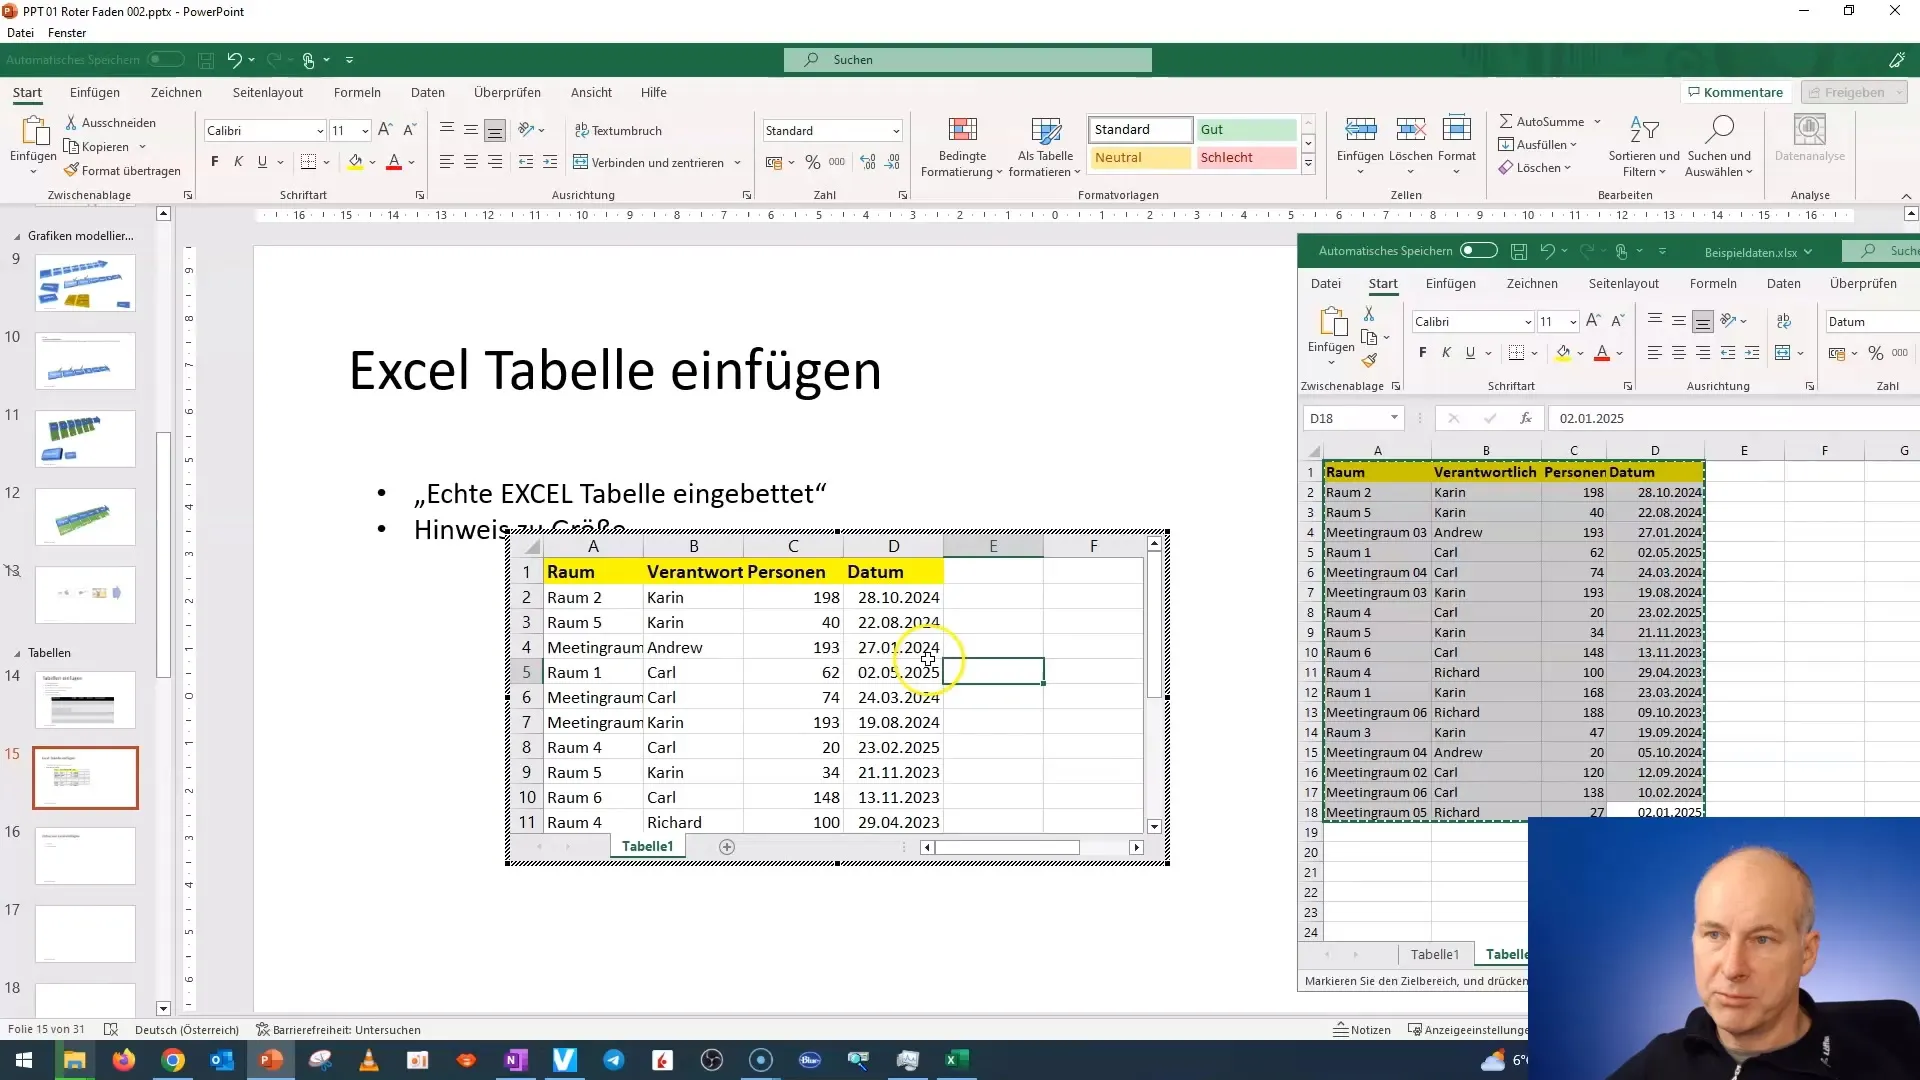Click the Notizen button in the status bar
The width and height of the screenshot is (1920, 1080).
pos(1362,1030)
